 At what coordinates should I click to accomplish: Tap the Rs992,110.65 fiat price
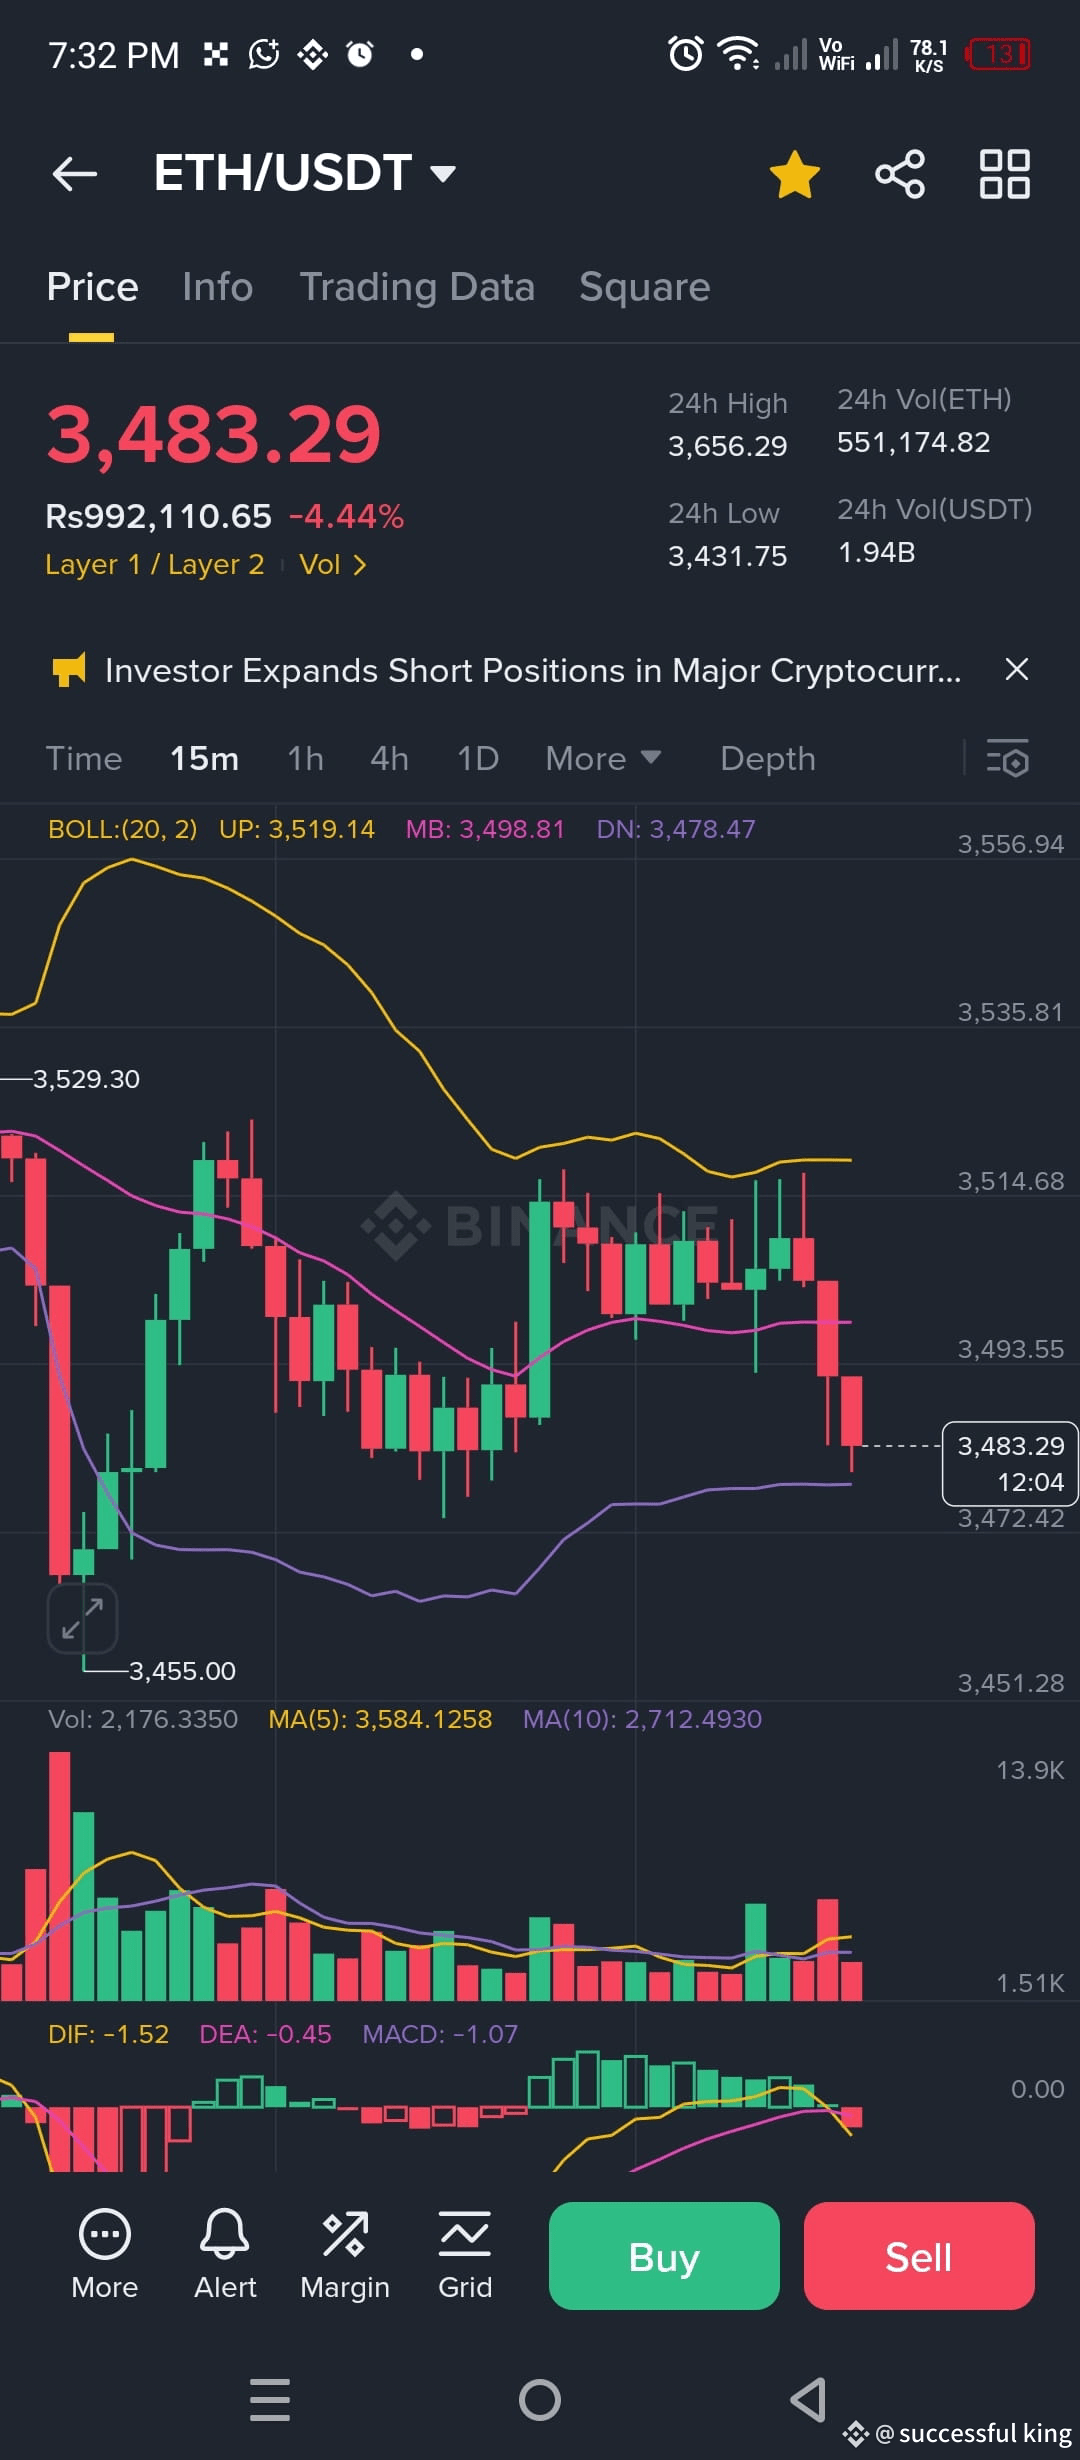coord(158,516)
